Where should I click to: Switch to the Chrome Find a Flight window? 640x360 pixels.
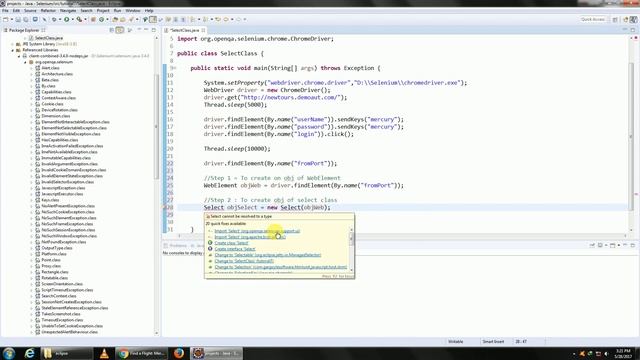[x=142, y=353]
